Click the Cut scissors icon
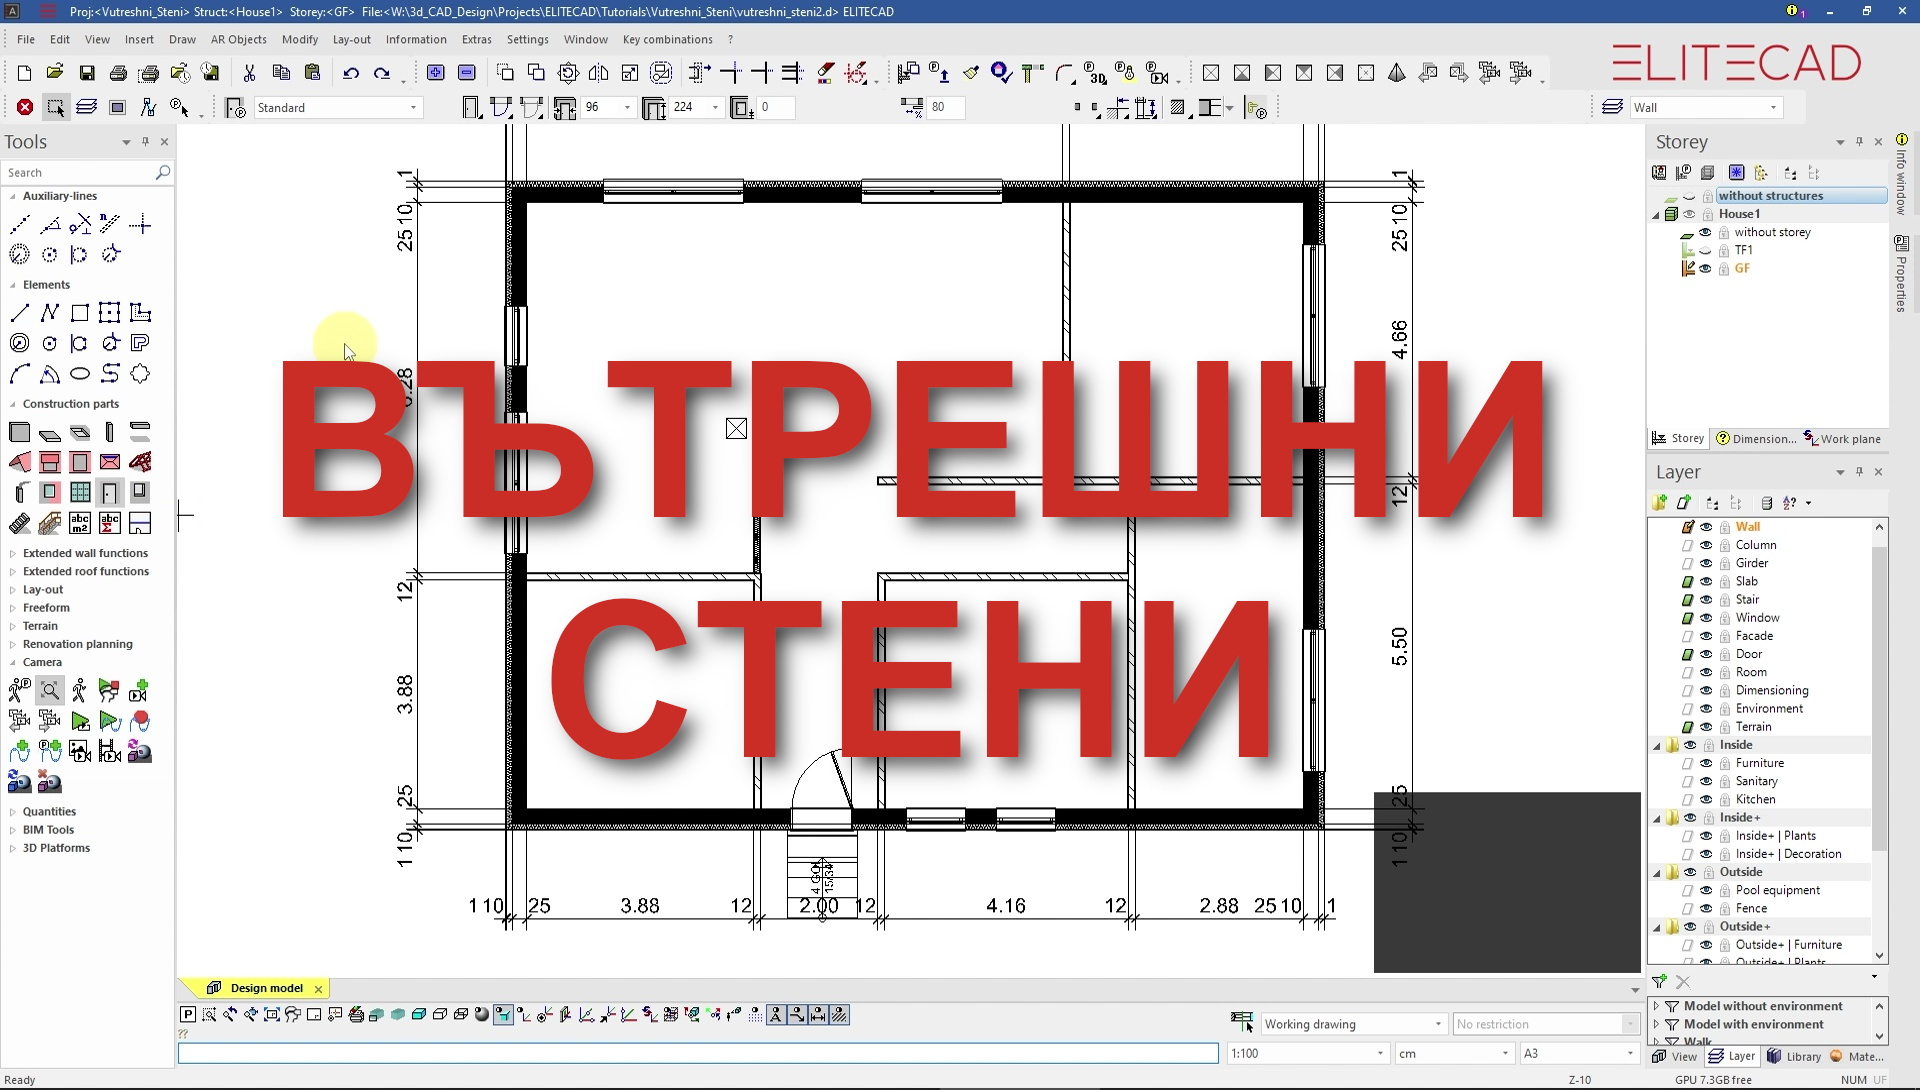 pos(249,73)
